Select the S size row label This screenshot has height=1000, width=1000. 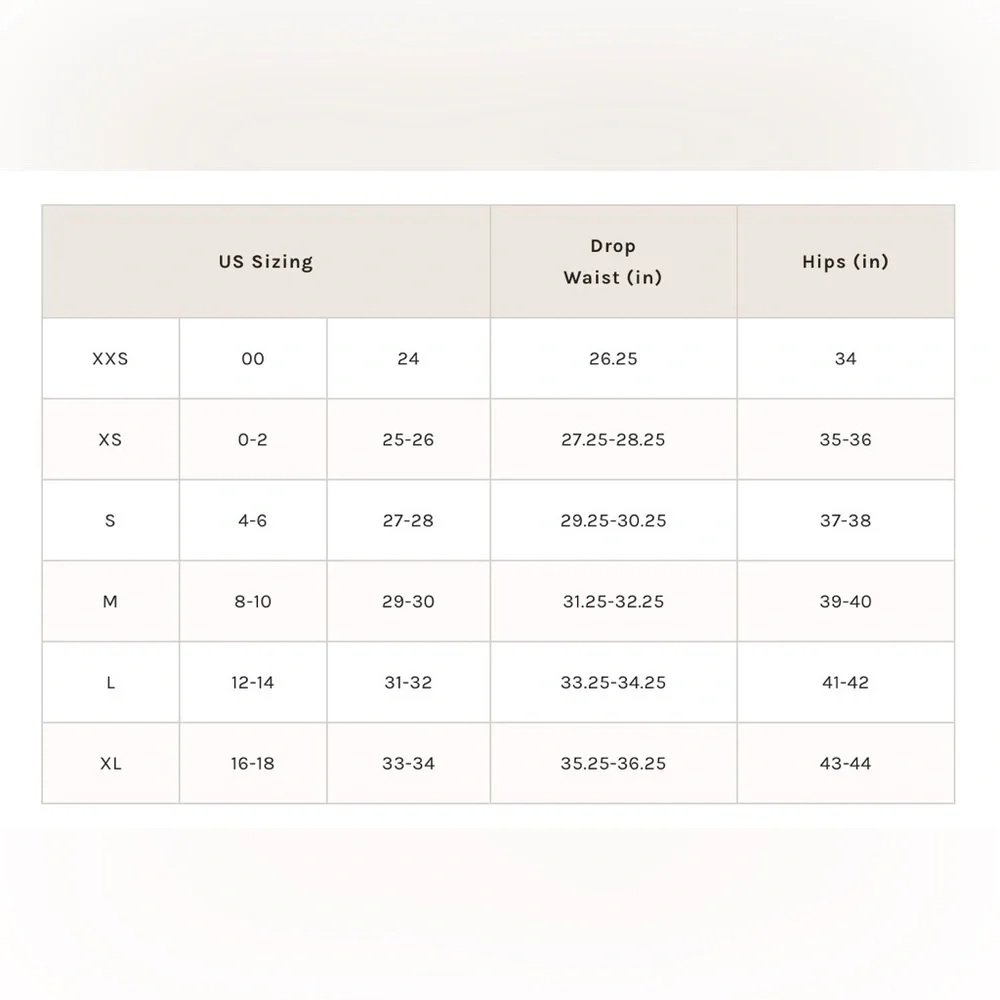tap(110, 520)
